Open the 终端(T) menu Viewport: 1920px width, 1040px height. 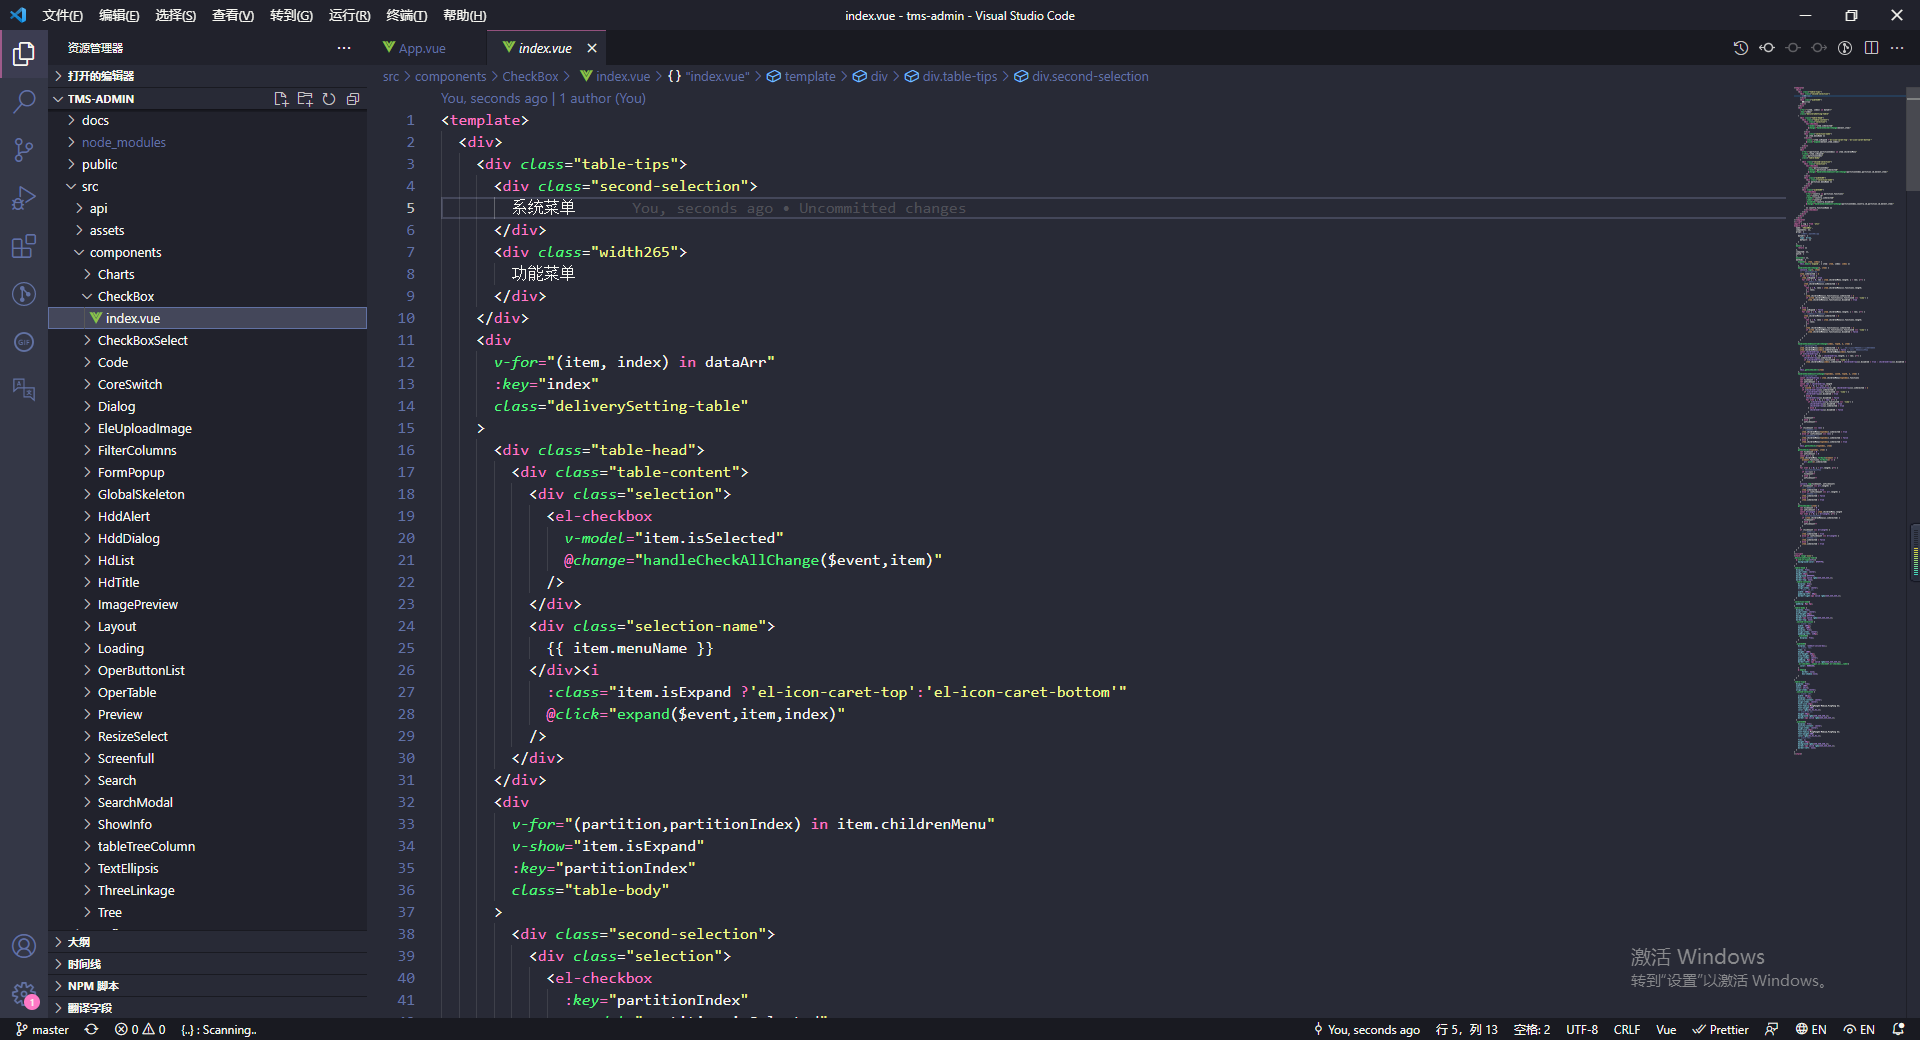[x=406, y=15]
